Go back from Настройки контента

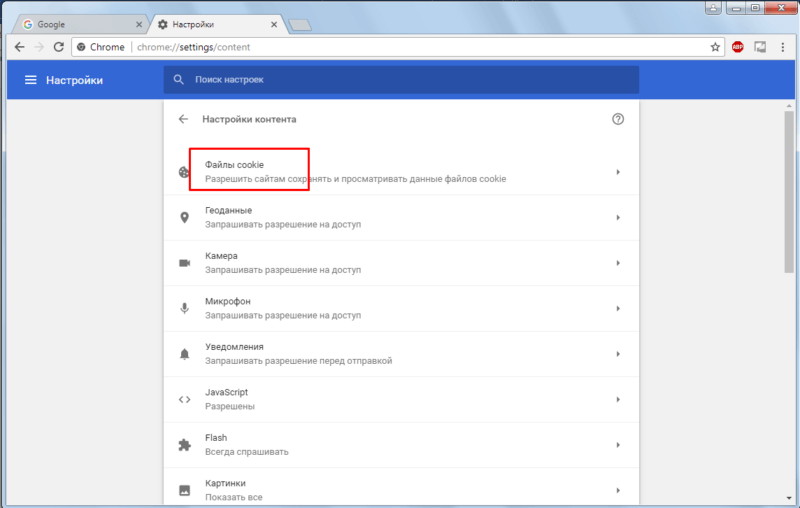click(x=183, y=119)
